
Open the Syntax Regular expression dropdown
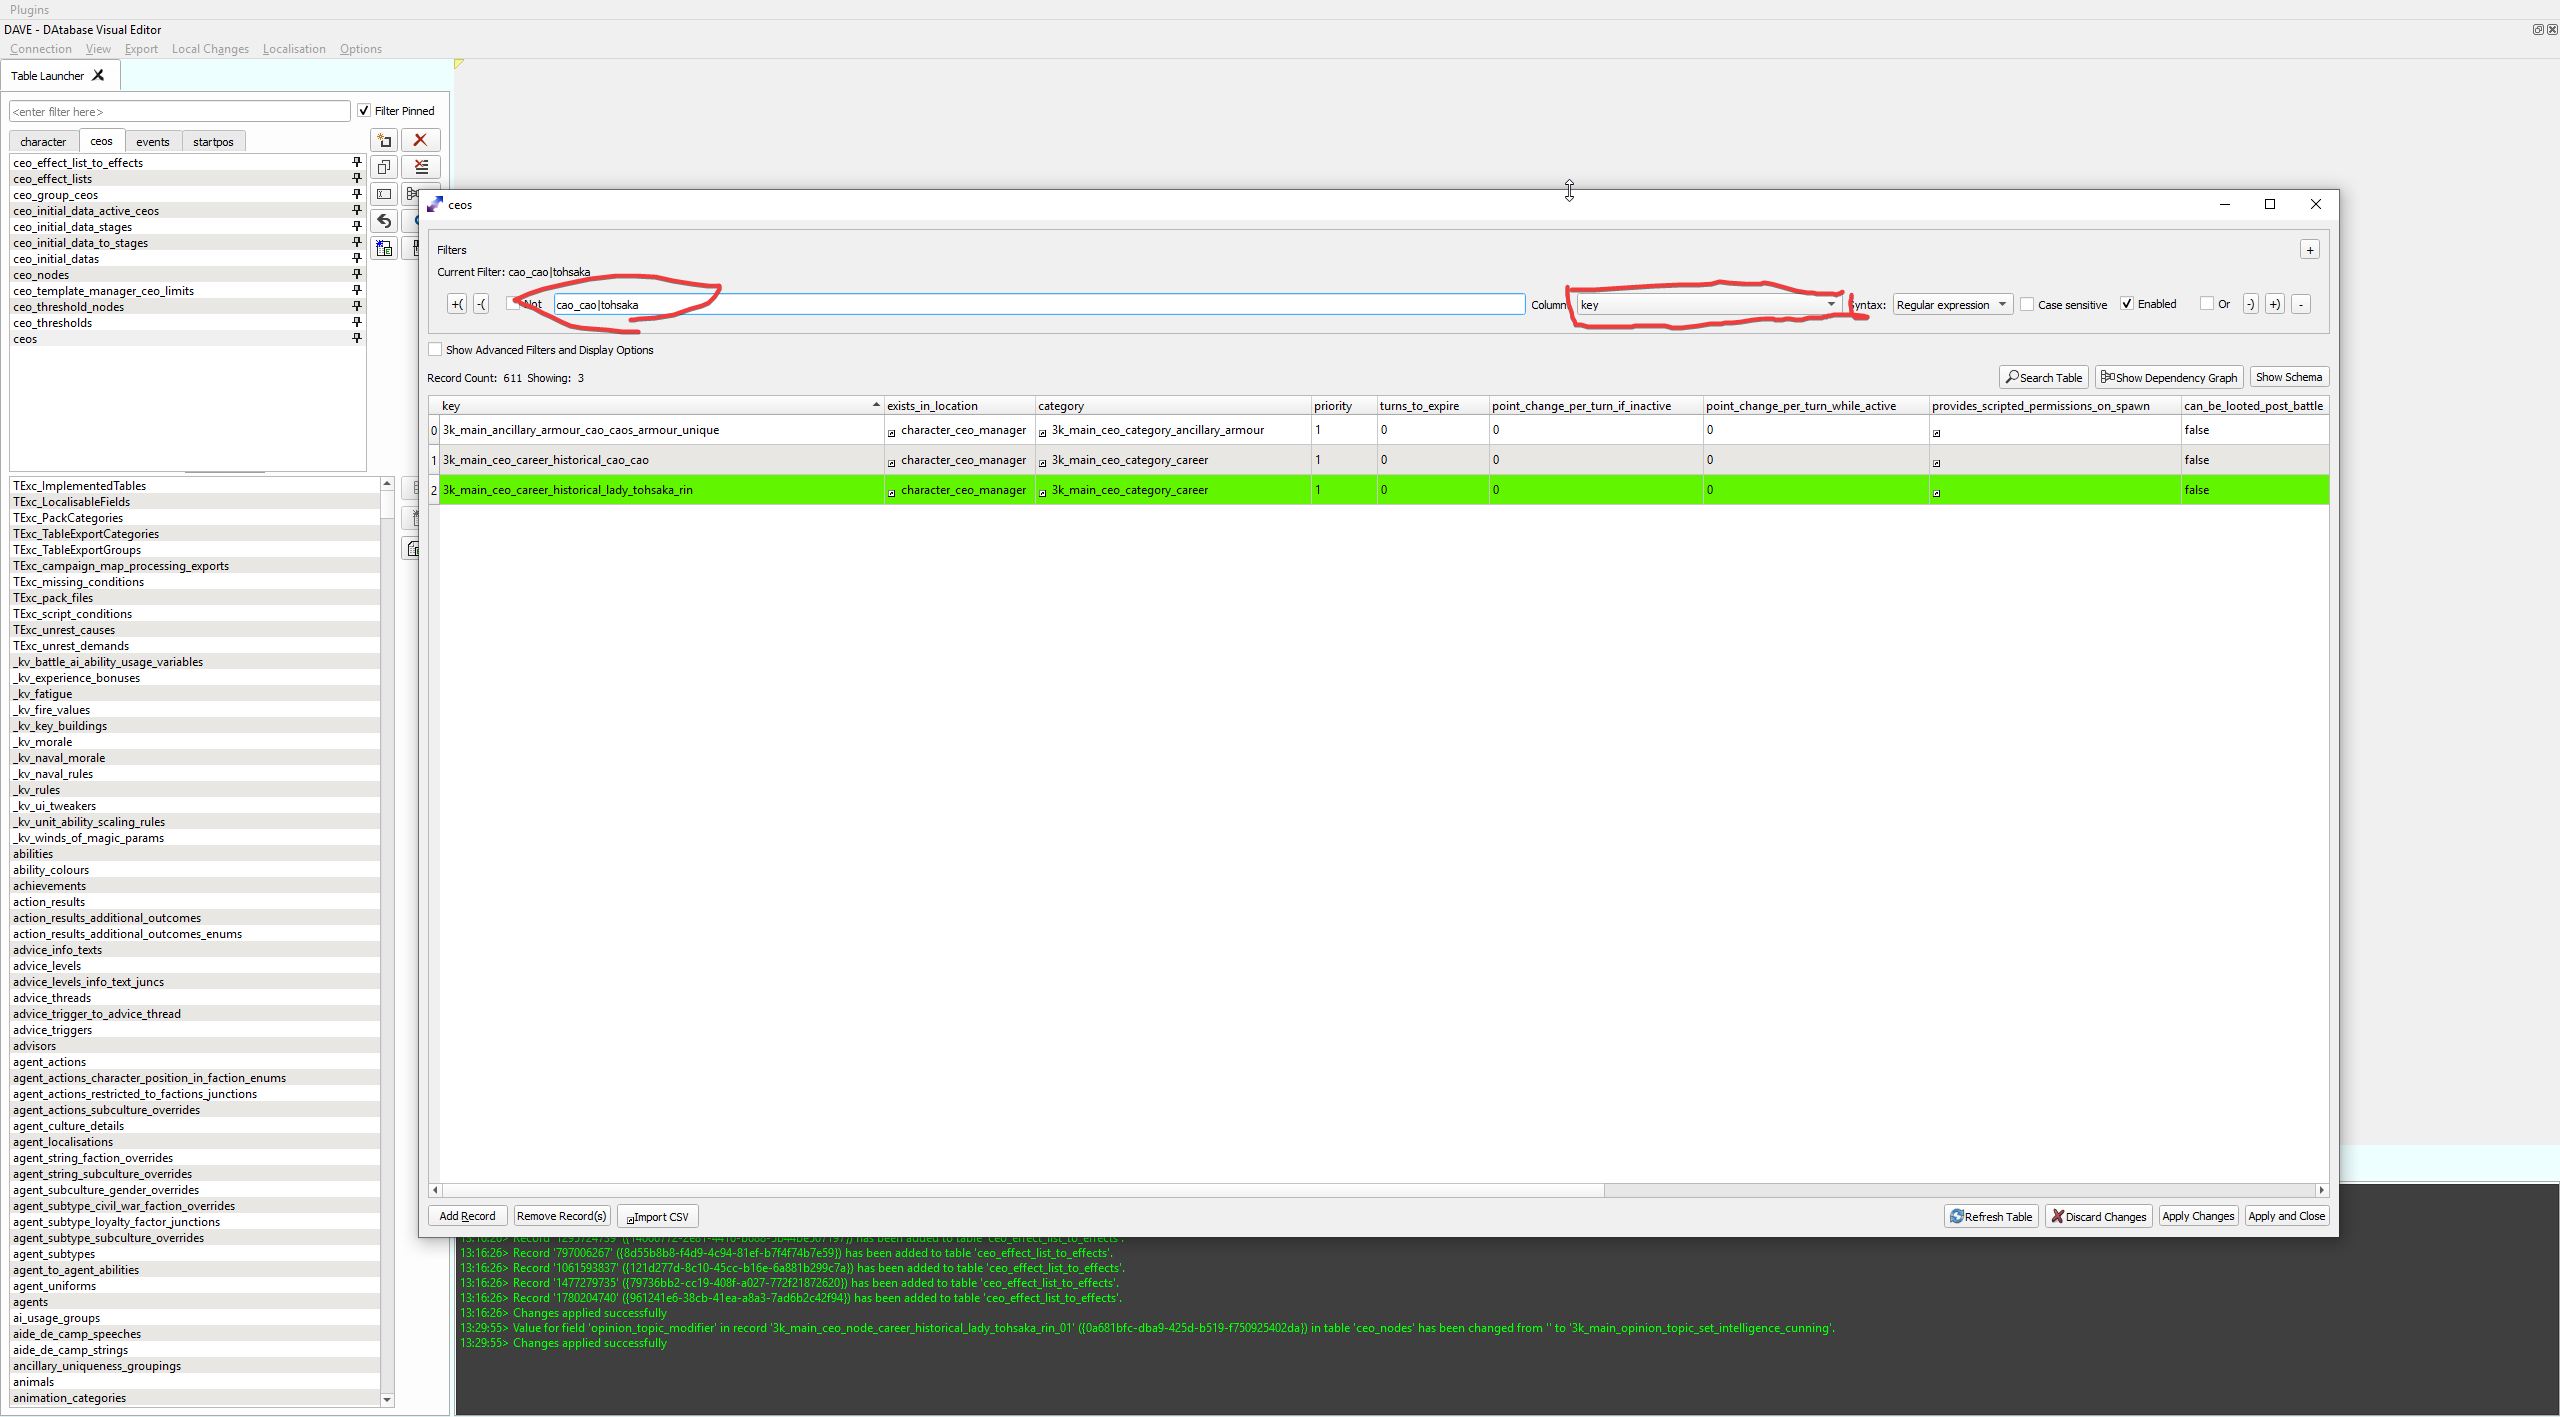1951,305
